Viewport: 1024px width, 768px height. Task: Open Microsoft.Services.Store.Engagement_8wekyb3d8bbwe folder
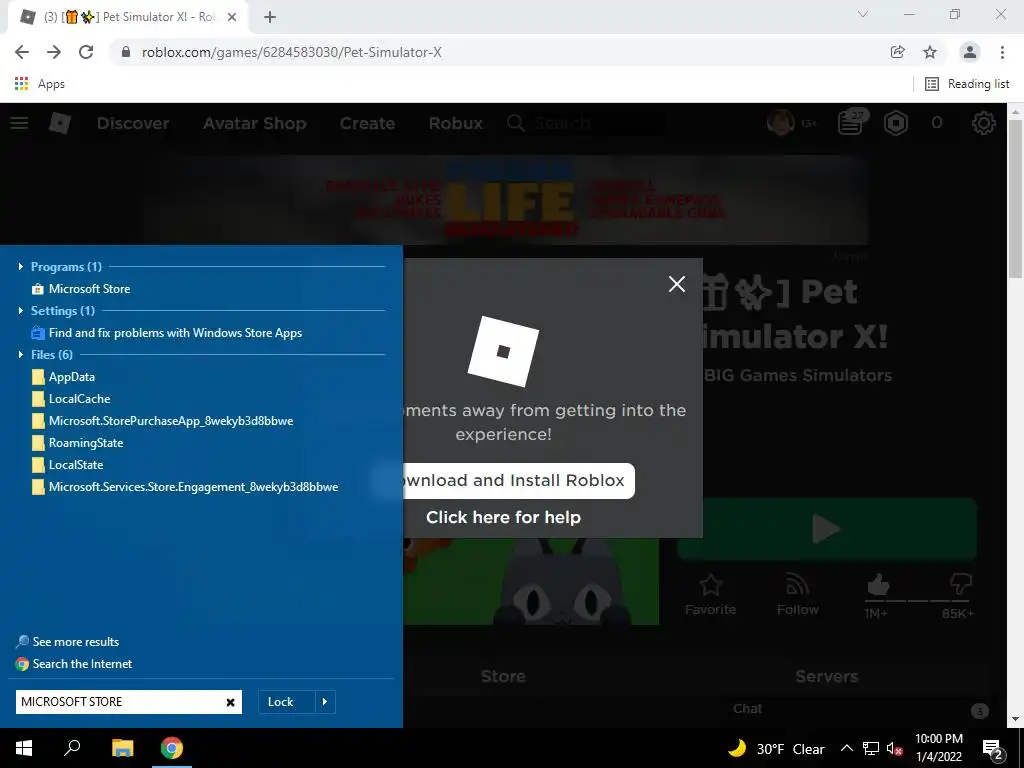(x=185, y=487)
